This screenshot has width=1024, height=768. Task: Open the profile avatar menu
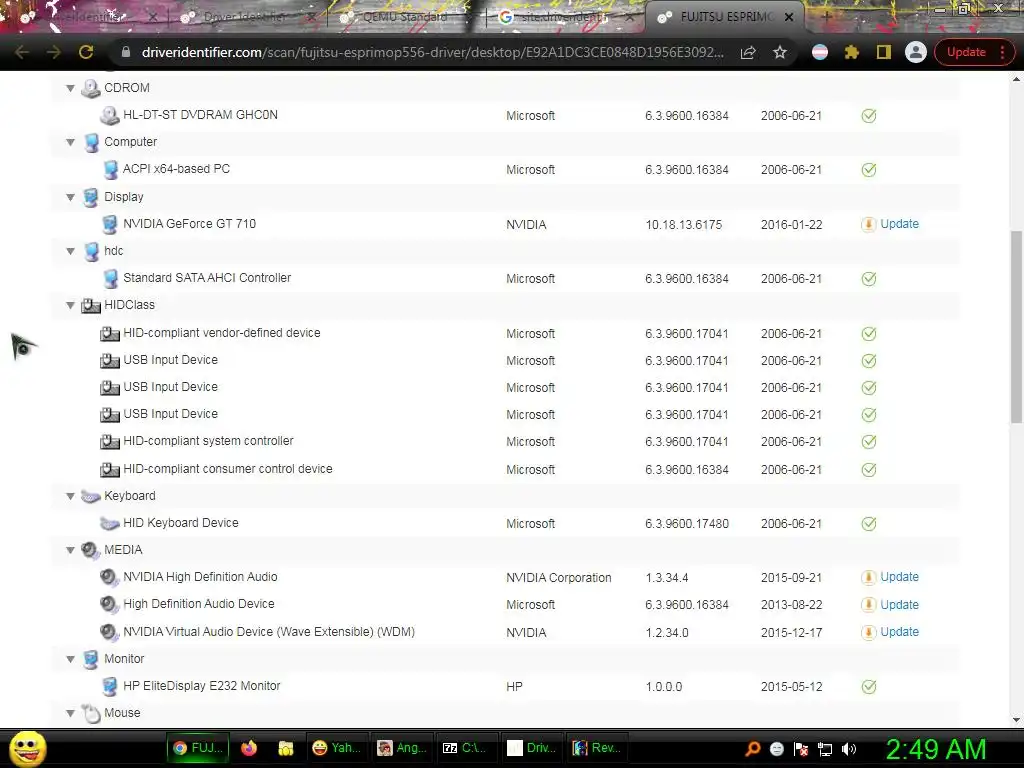tap(916, 52)
